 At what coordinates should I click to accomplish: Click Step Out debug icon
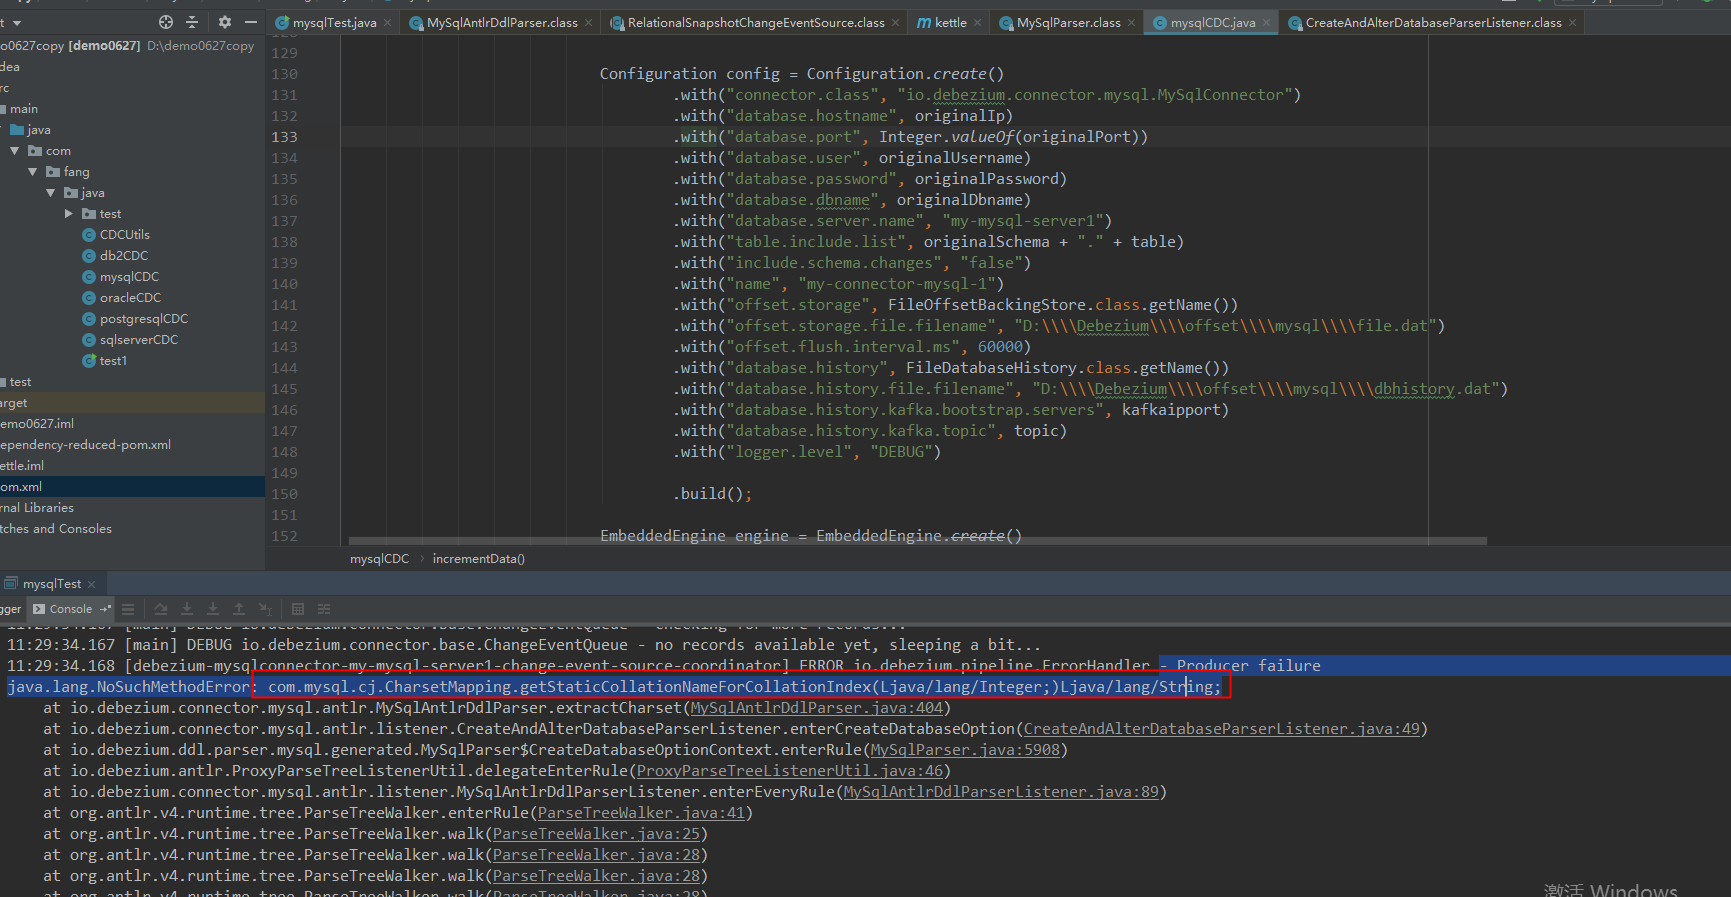point(239,609)
